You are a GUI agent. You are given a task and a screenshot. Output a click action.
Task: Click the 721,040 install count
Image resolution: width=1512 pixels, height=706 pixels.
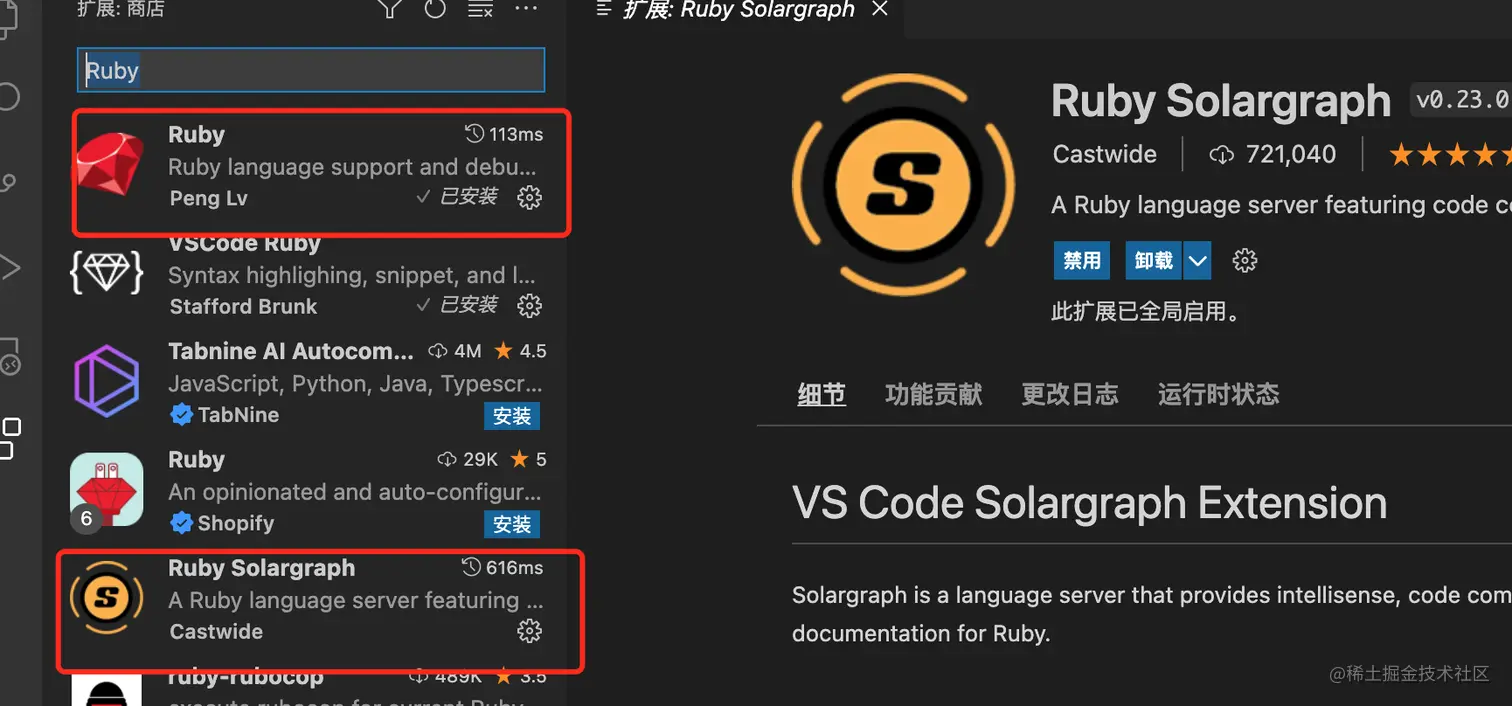pos(1273,155)
